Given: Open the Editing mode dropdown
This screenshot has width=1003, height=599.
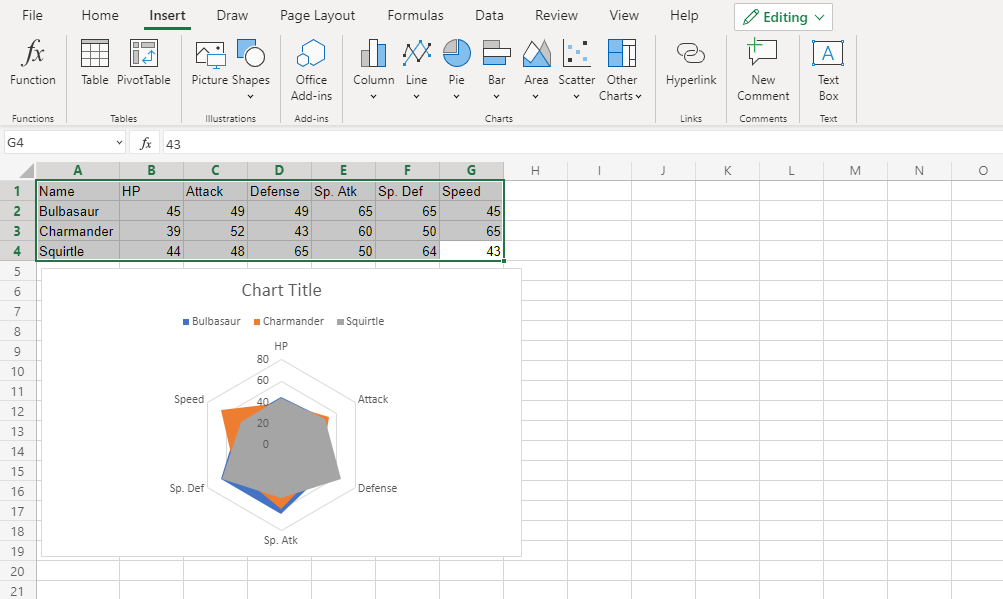Looking at the screenshot, I should [x=783, y=17].
